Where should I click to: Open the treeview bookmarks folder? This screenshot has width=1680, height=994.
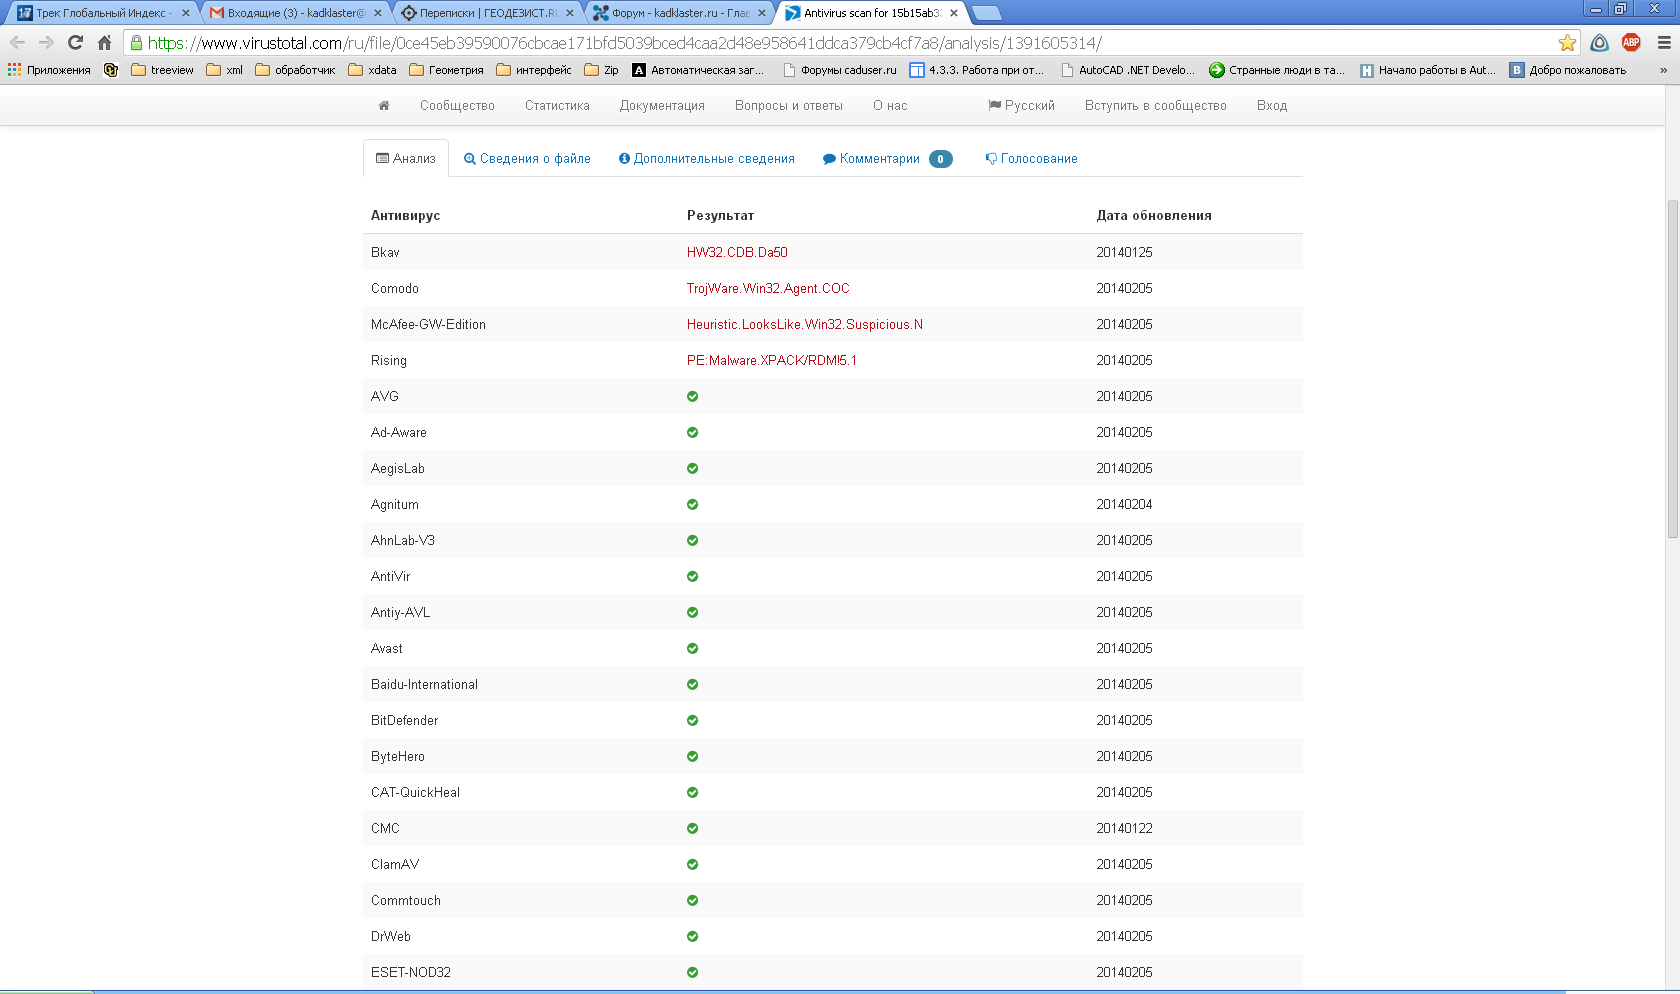point(162,70)
